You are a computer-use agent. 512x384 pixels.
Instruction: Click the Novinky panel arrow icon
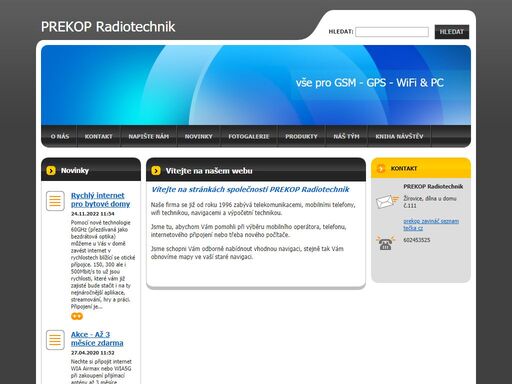pos(51,171)
